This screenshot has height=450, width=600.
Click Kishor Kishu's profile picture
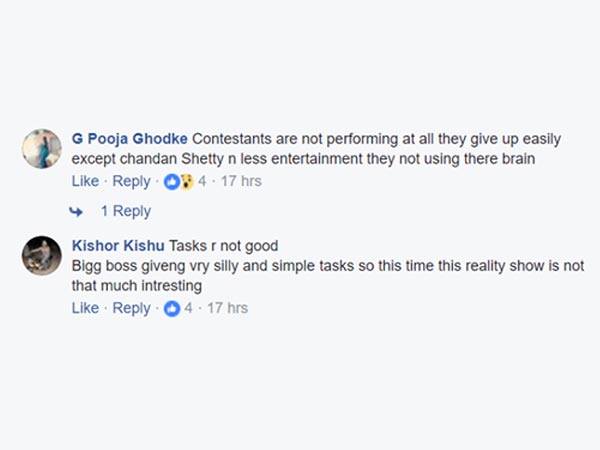click(x=42, y=257)
